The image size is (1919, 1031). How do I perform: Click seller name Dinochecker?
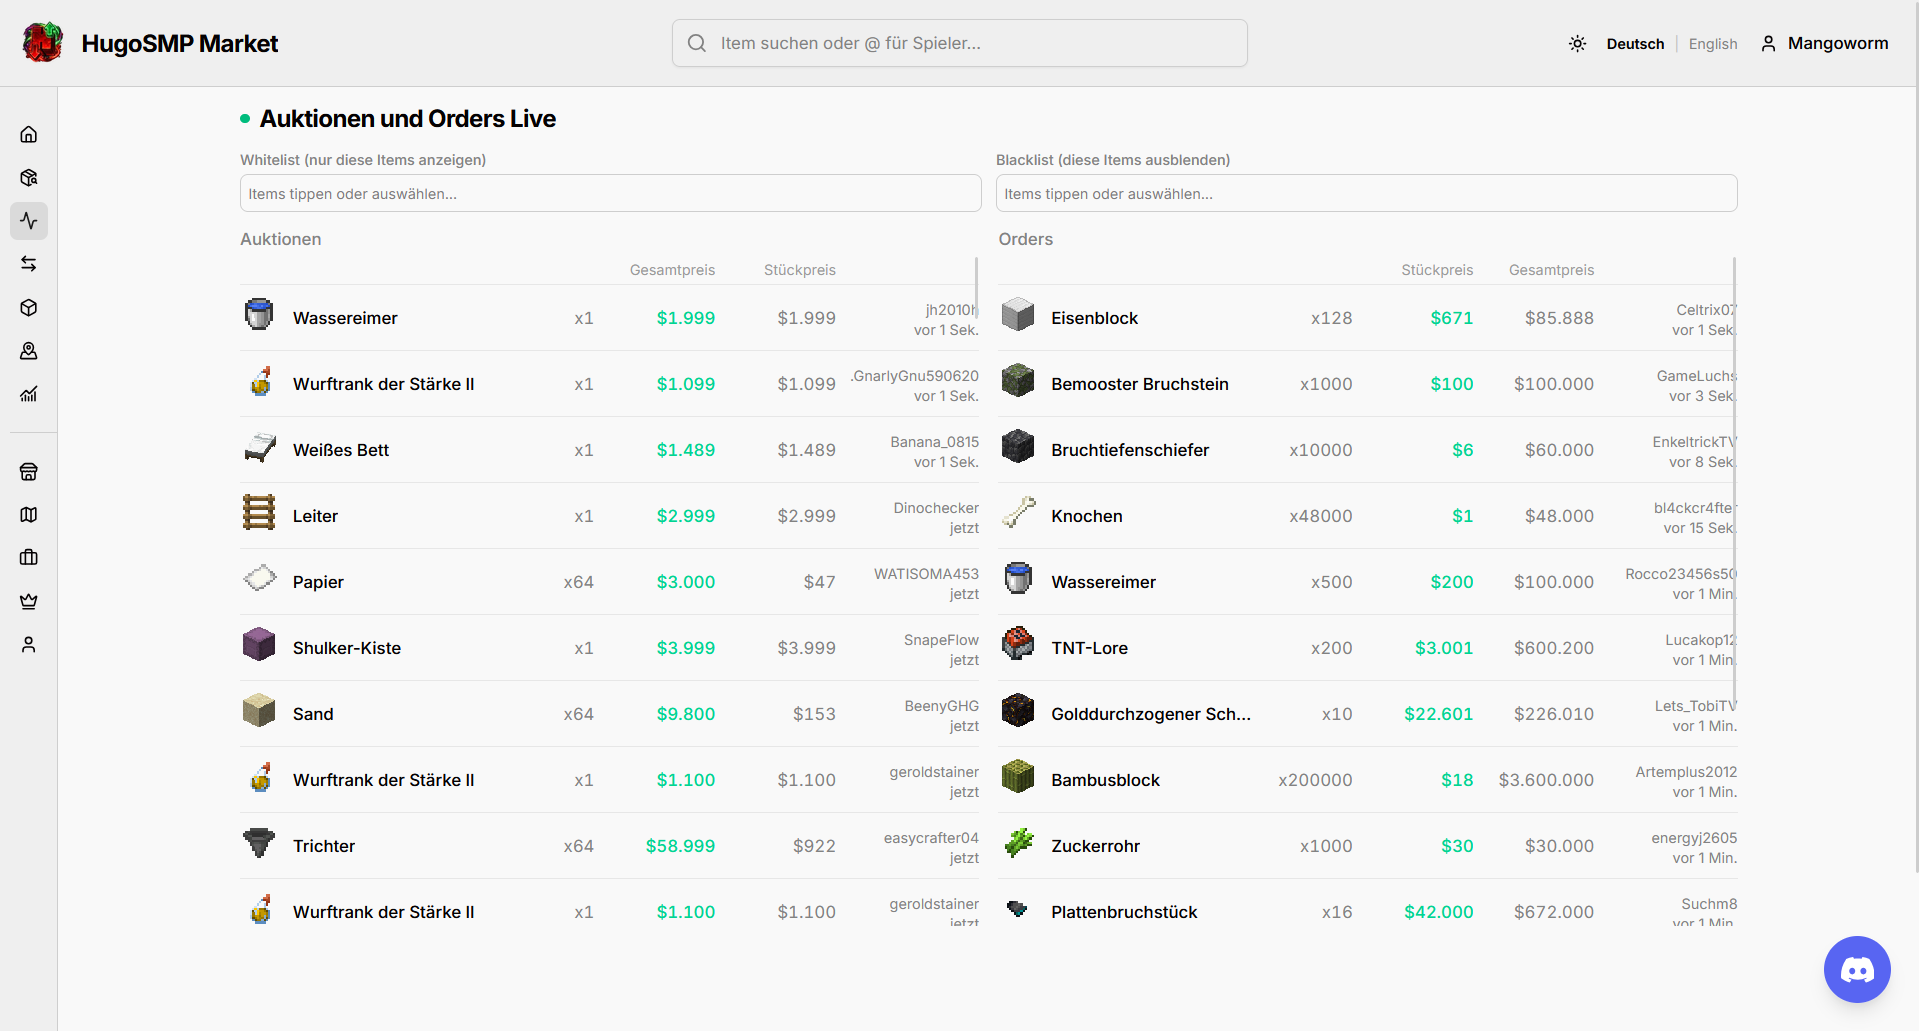tap(936, 508)
